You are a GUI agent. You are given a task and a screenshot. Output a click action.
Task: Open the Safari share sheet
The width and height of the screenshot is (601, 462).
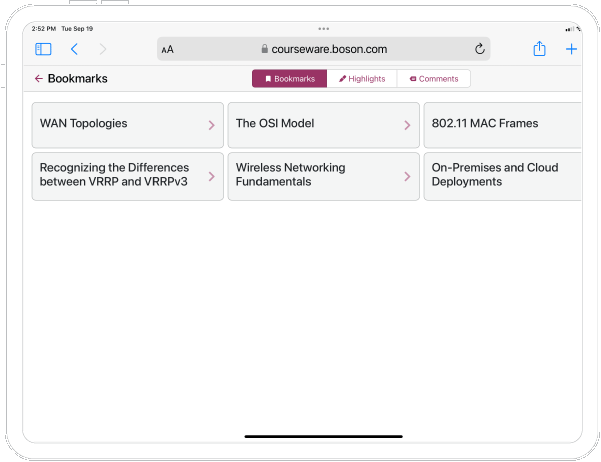tap(539, 49)
